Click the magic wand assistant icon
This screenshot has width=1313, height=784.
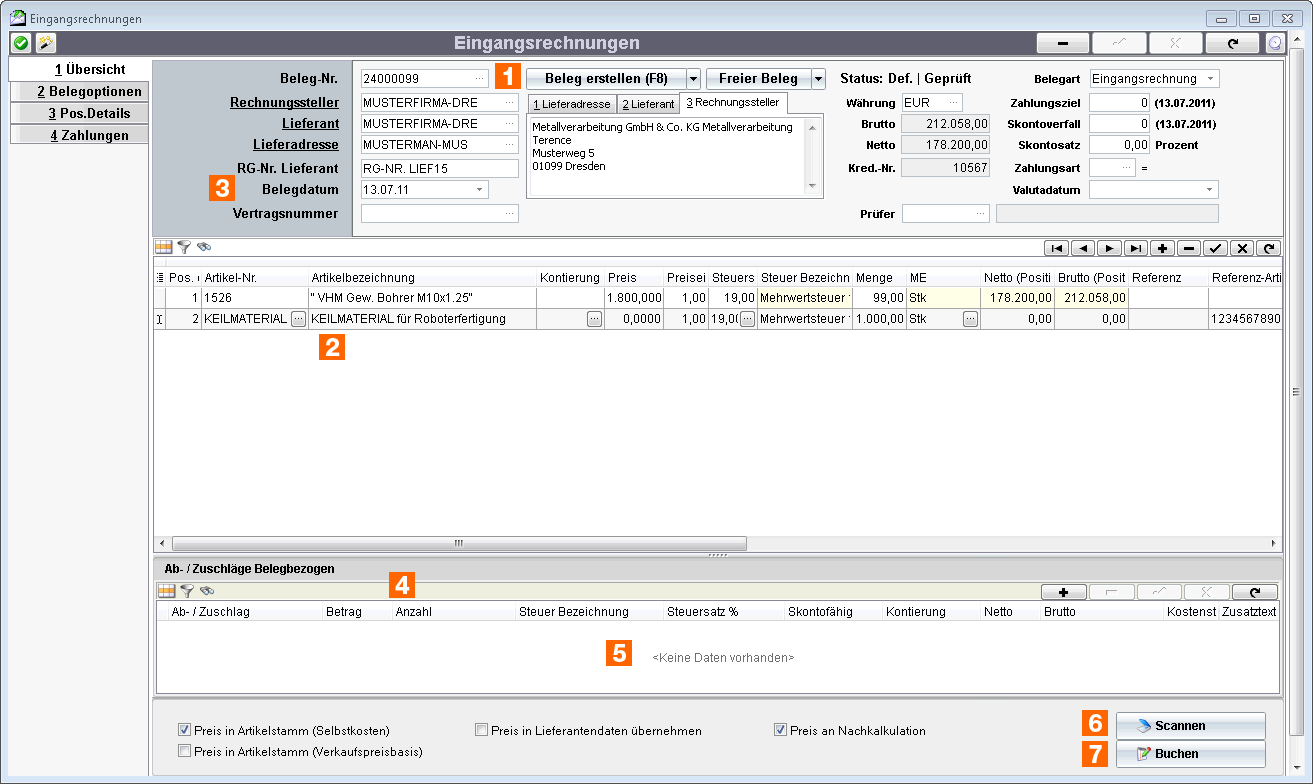46,43
